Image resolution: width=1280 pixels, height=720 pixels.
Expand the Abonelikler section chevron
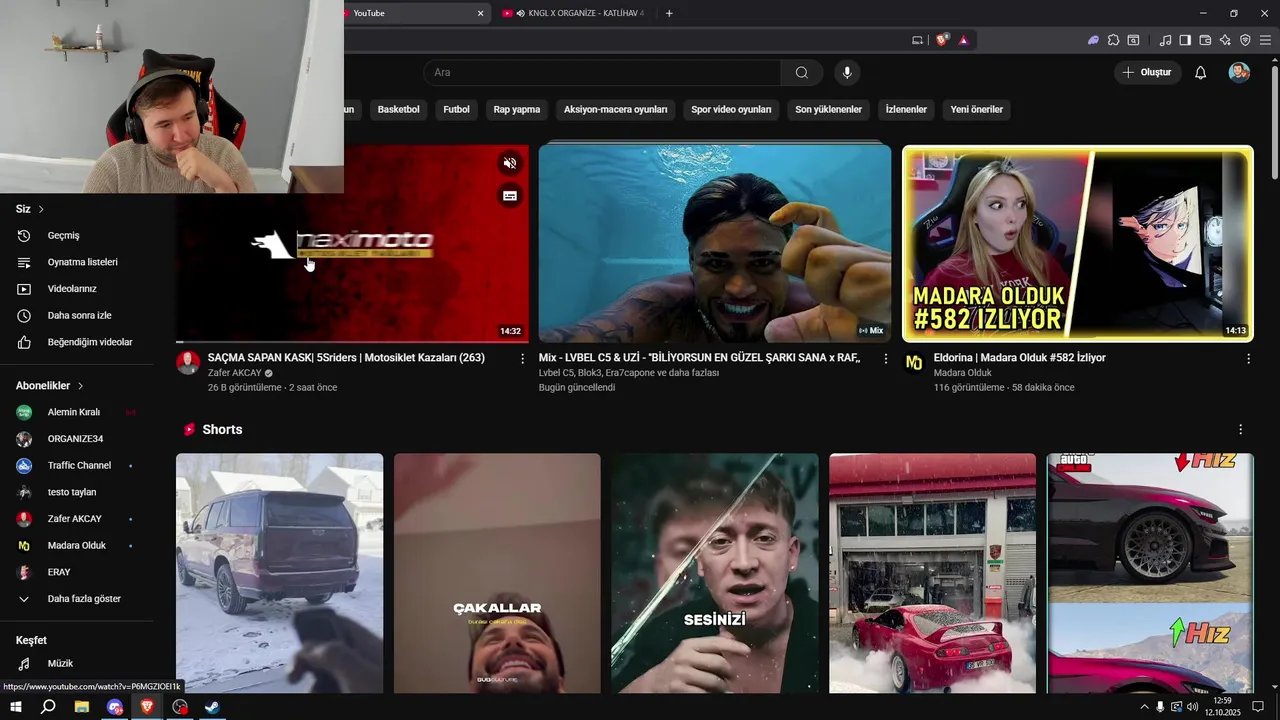click(x=80, y=386)
